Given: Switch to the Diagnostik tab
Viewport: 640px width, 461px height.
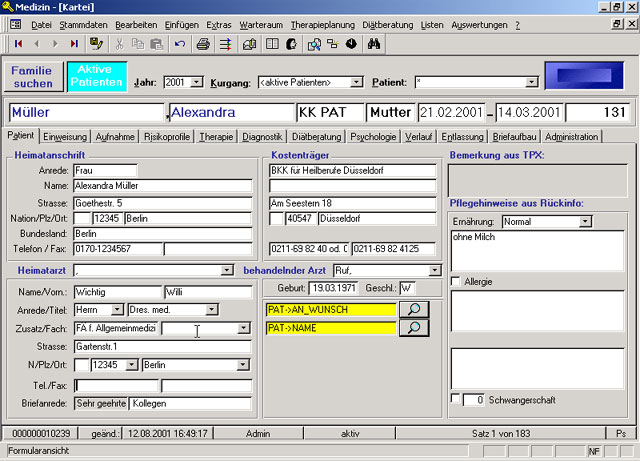Looking at the screenshot, I should (262, 137).
